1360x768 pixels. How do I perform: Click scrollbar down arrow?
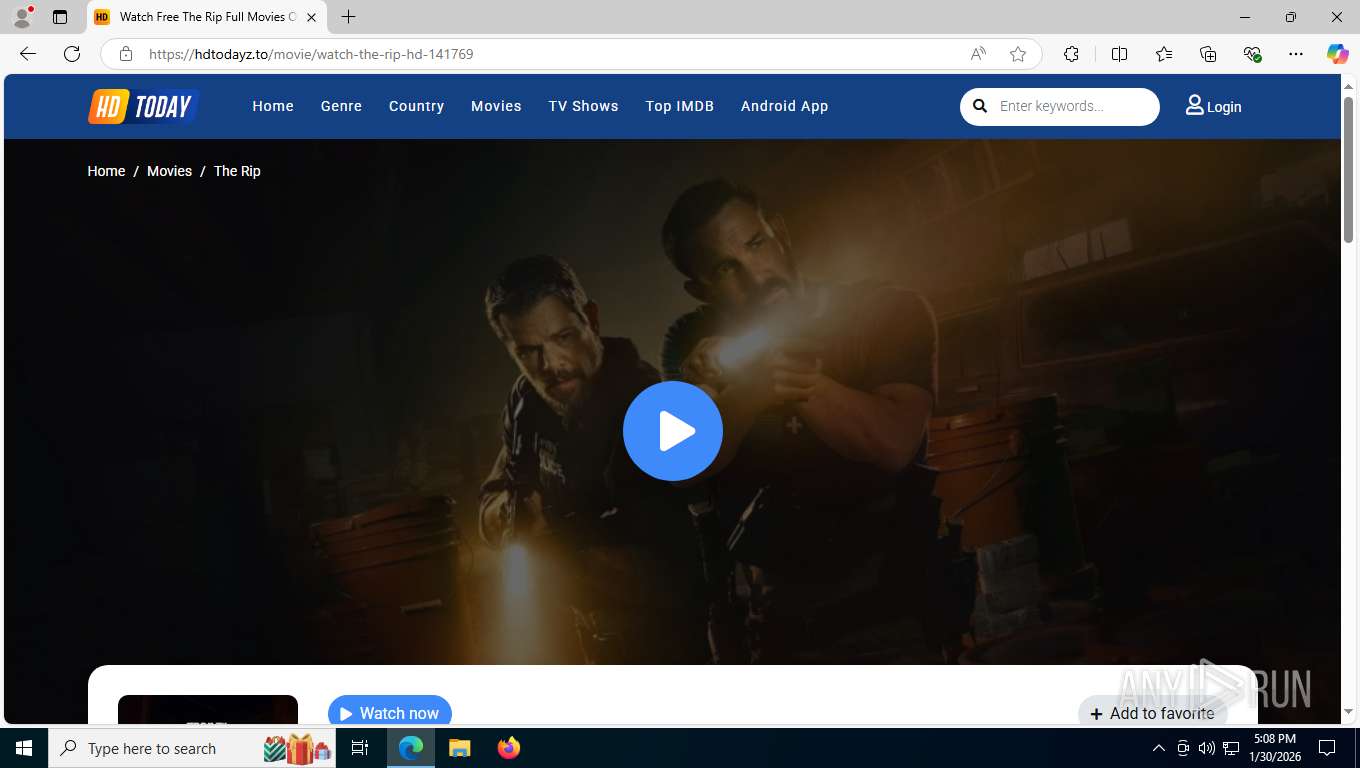coord(1348,711)
